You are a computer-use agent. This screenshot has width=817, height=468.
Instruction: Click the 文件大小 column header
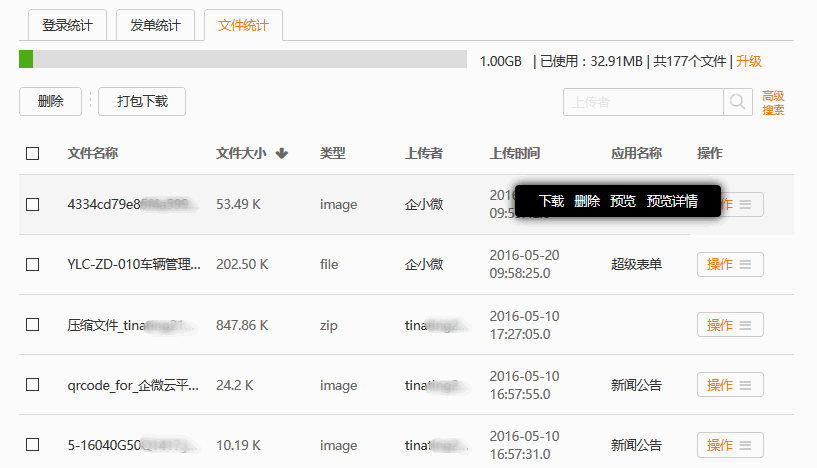pyautogui.click(x=241, y=153)
